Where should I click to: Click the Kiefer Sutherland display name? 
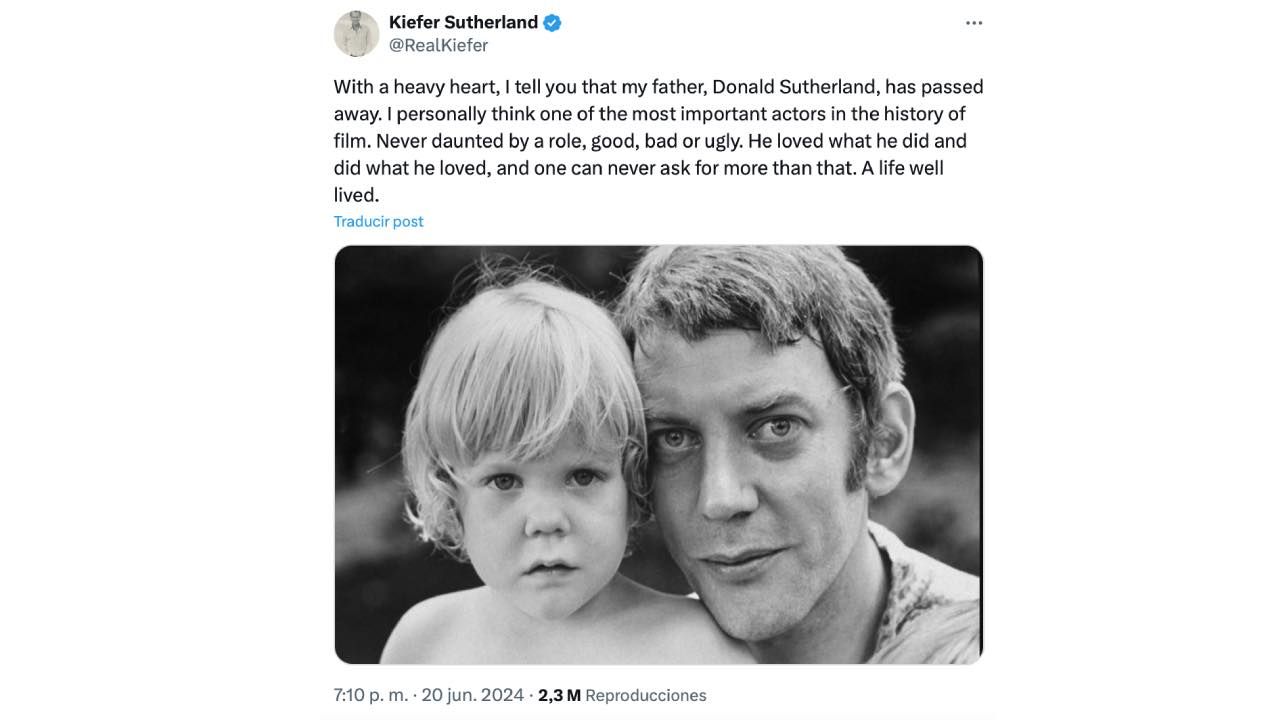point(463,22)
